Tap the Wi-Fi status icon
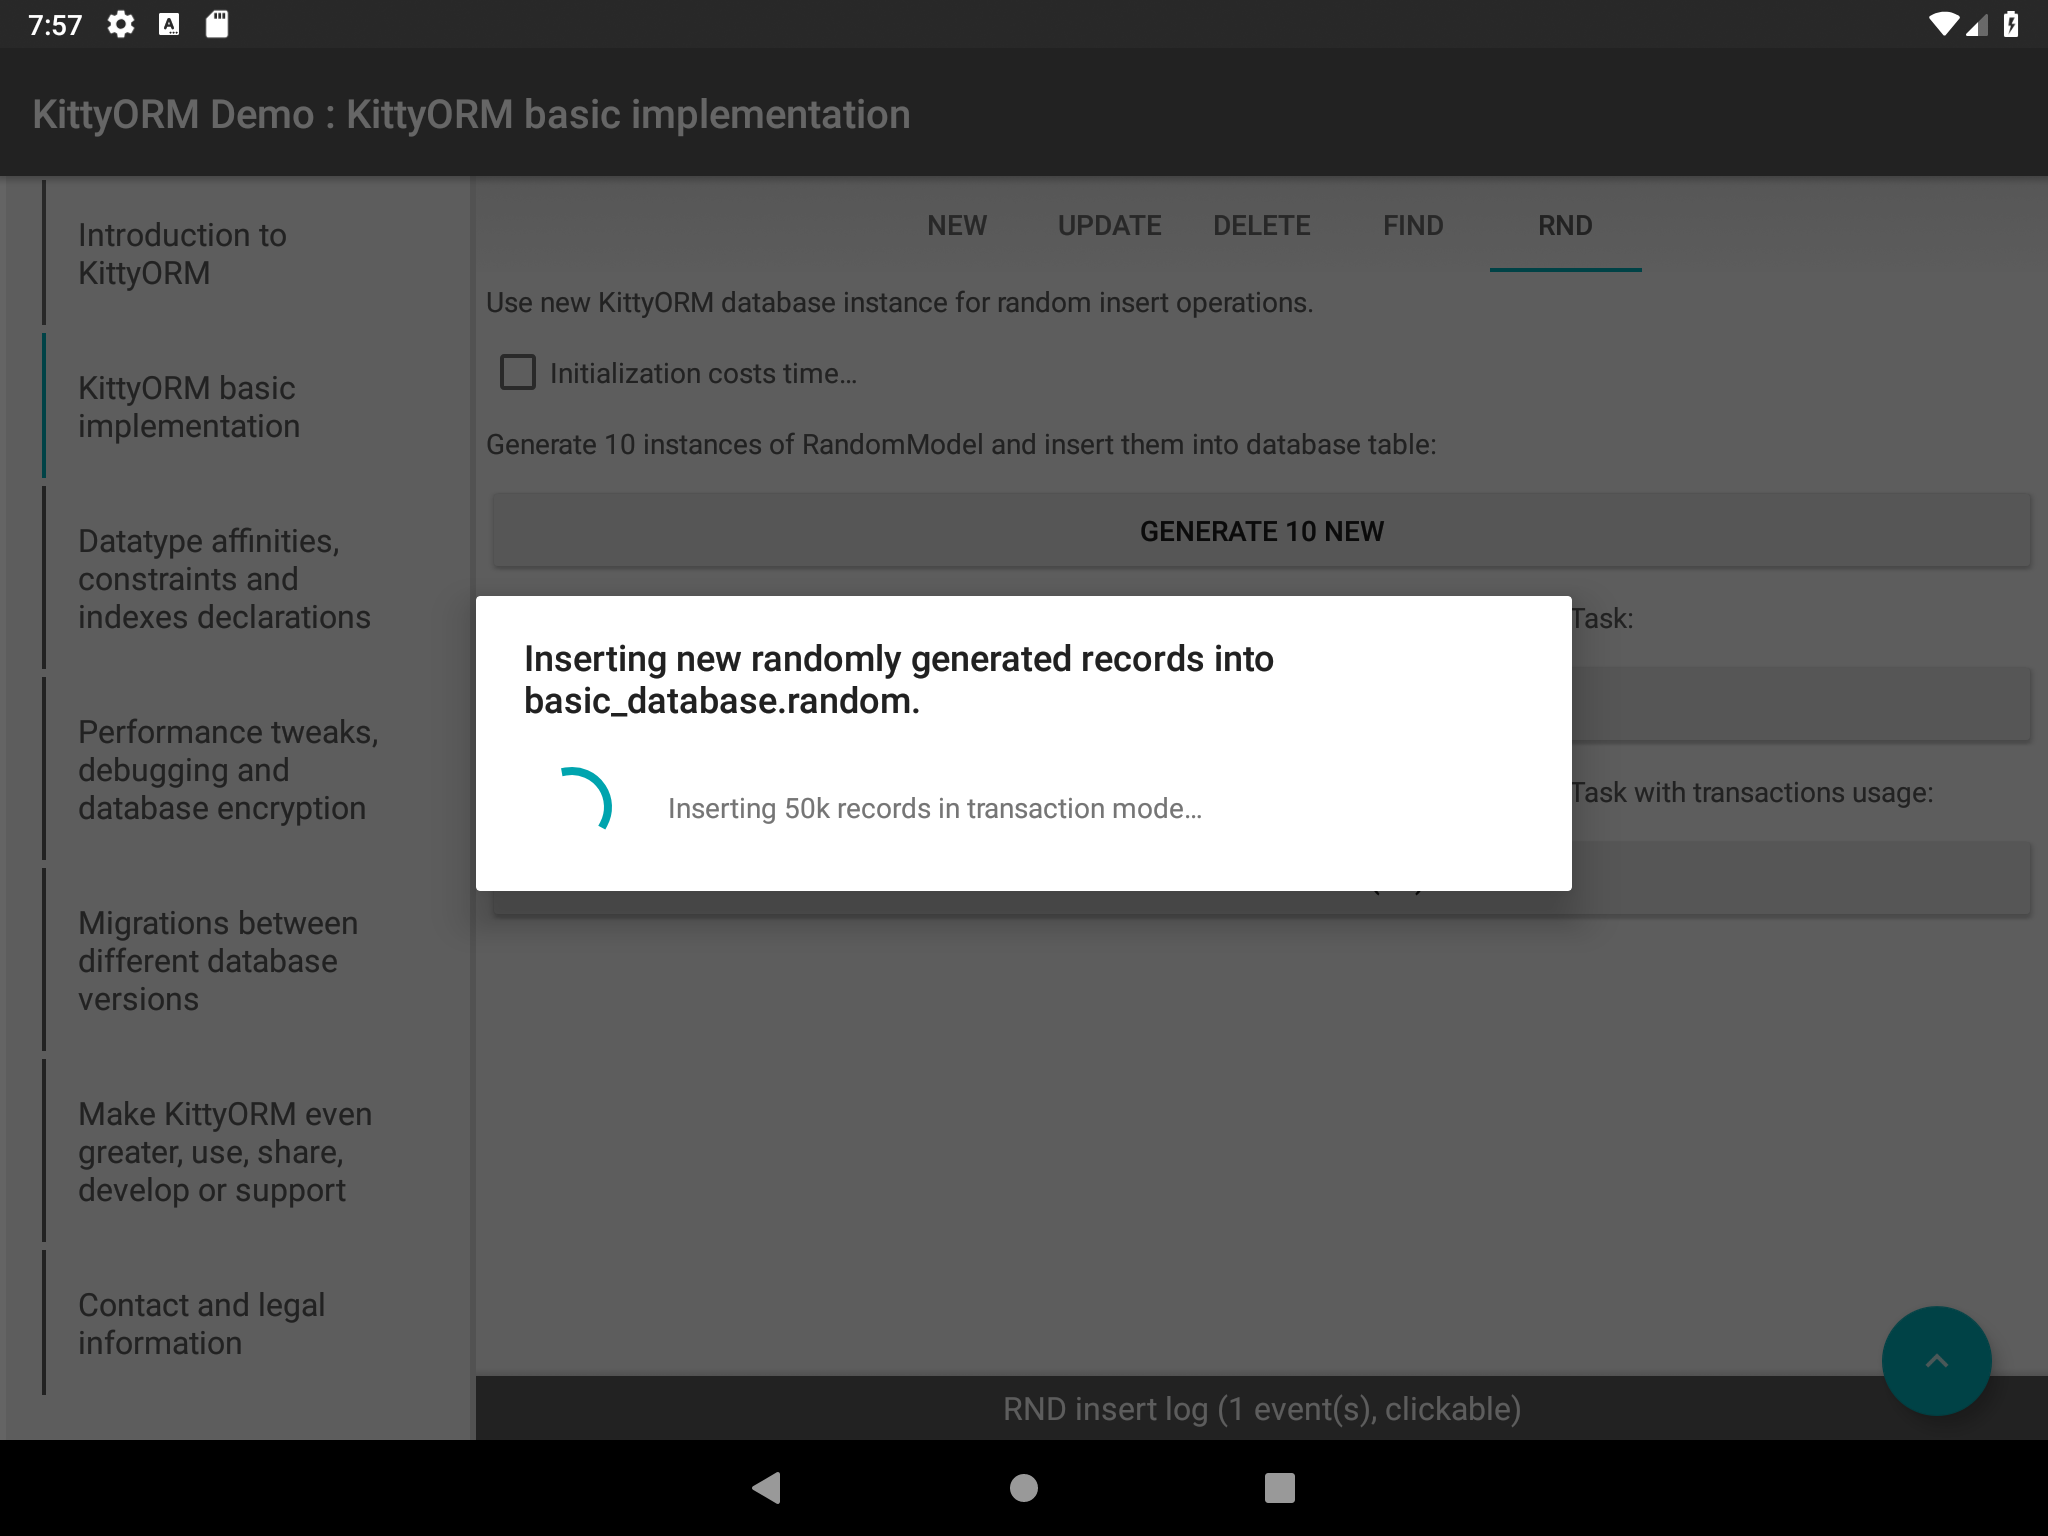Viewport: 2048px width, 1536px height. (x=1943, y=24)
